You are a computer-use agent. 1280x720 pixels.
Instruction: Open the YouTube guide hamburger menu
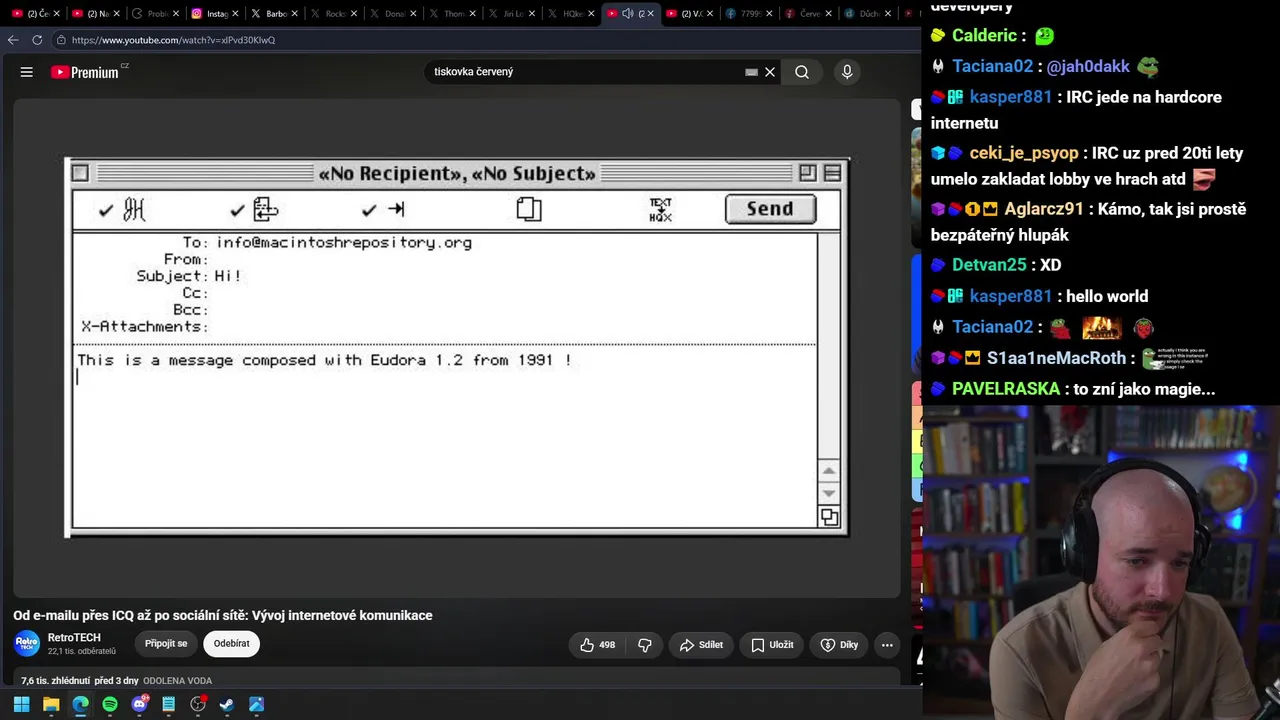(27, 72)
